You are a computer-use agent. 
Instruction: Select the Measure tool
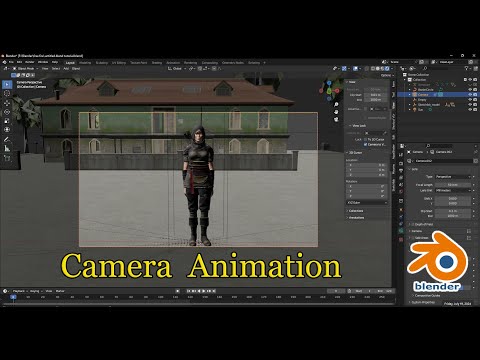(7, 149)
